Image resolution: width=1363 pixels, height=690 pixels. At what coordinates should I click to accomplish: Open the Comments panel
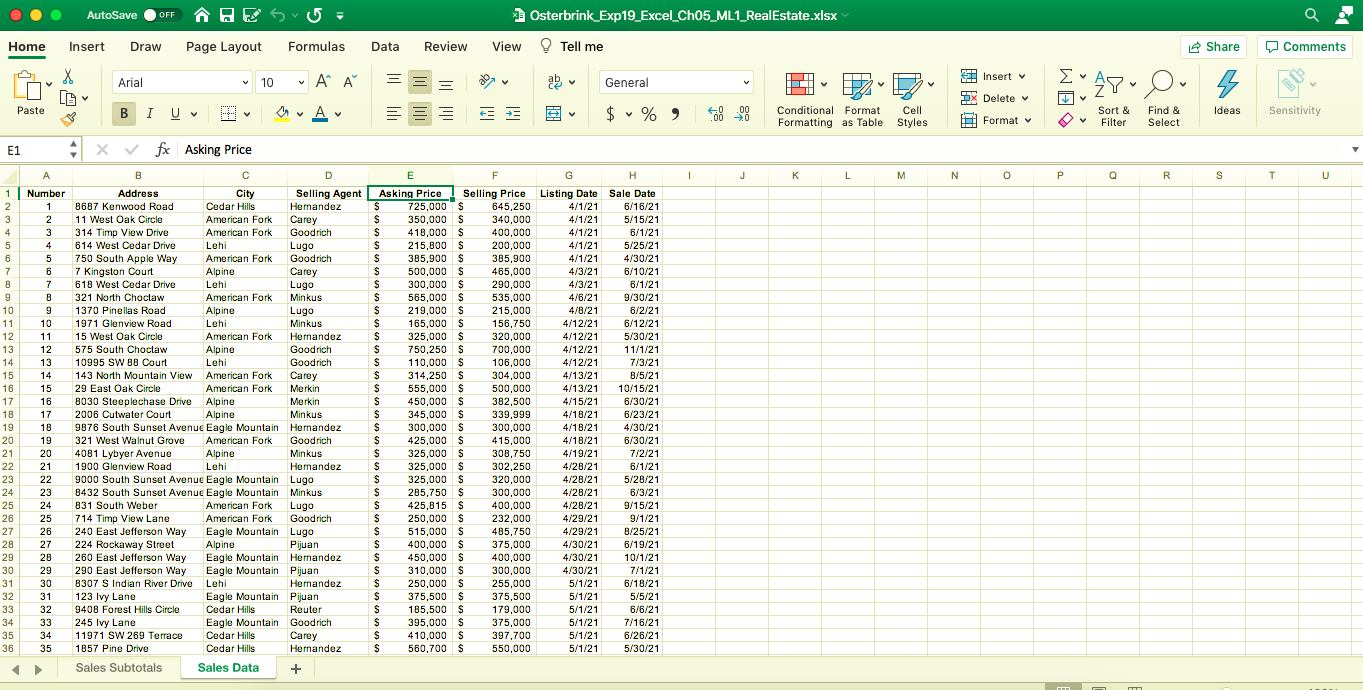1305,46
